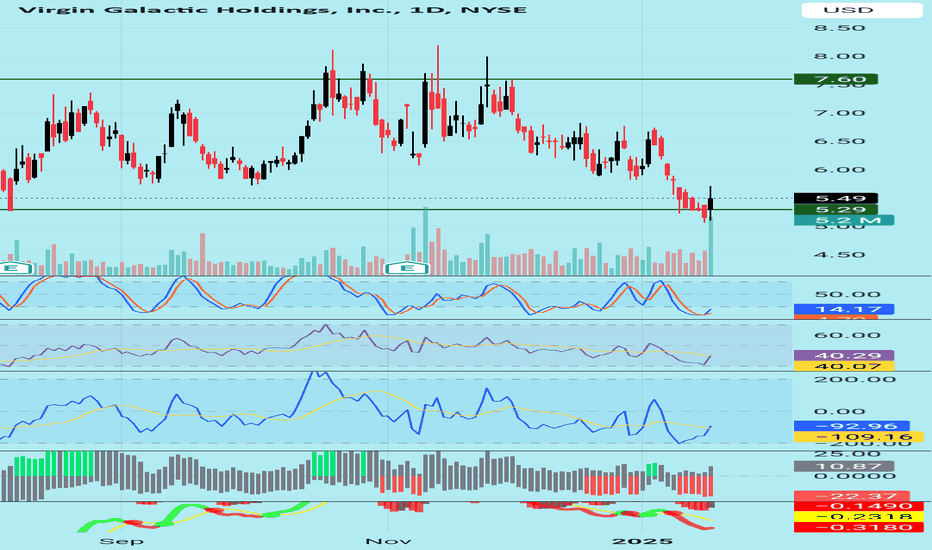
Task: Click the -0.3180 red value label
Action: coord(858,528)
